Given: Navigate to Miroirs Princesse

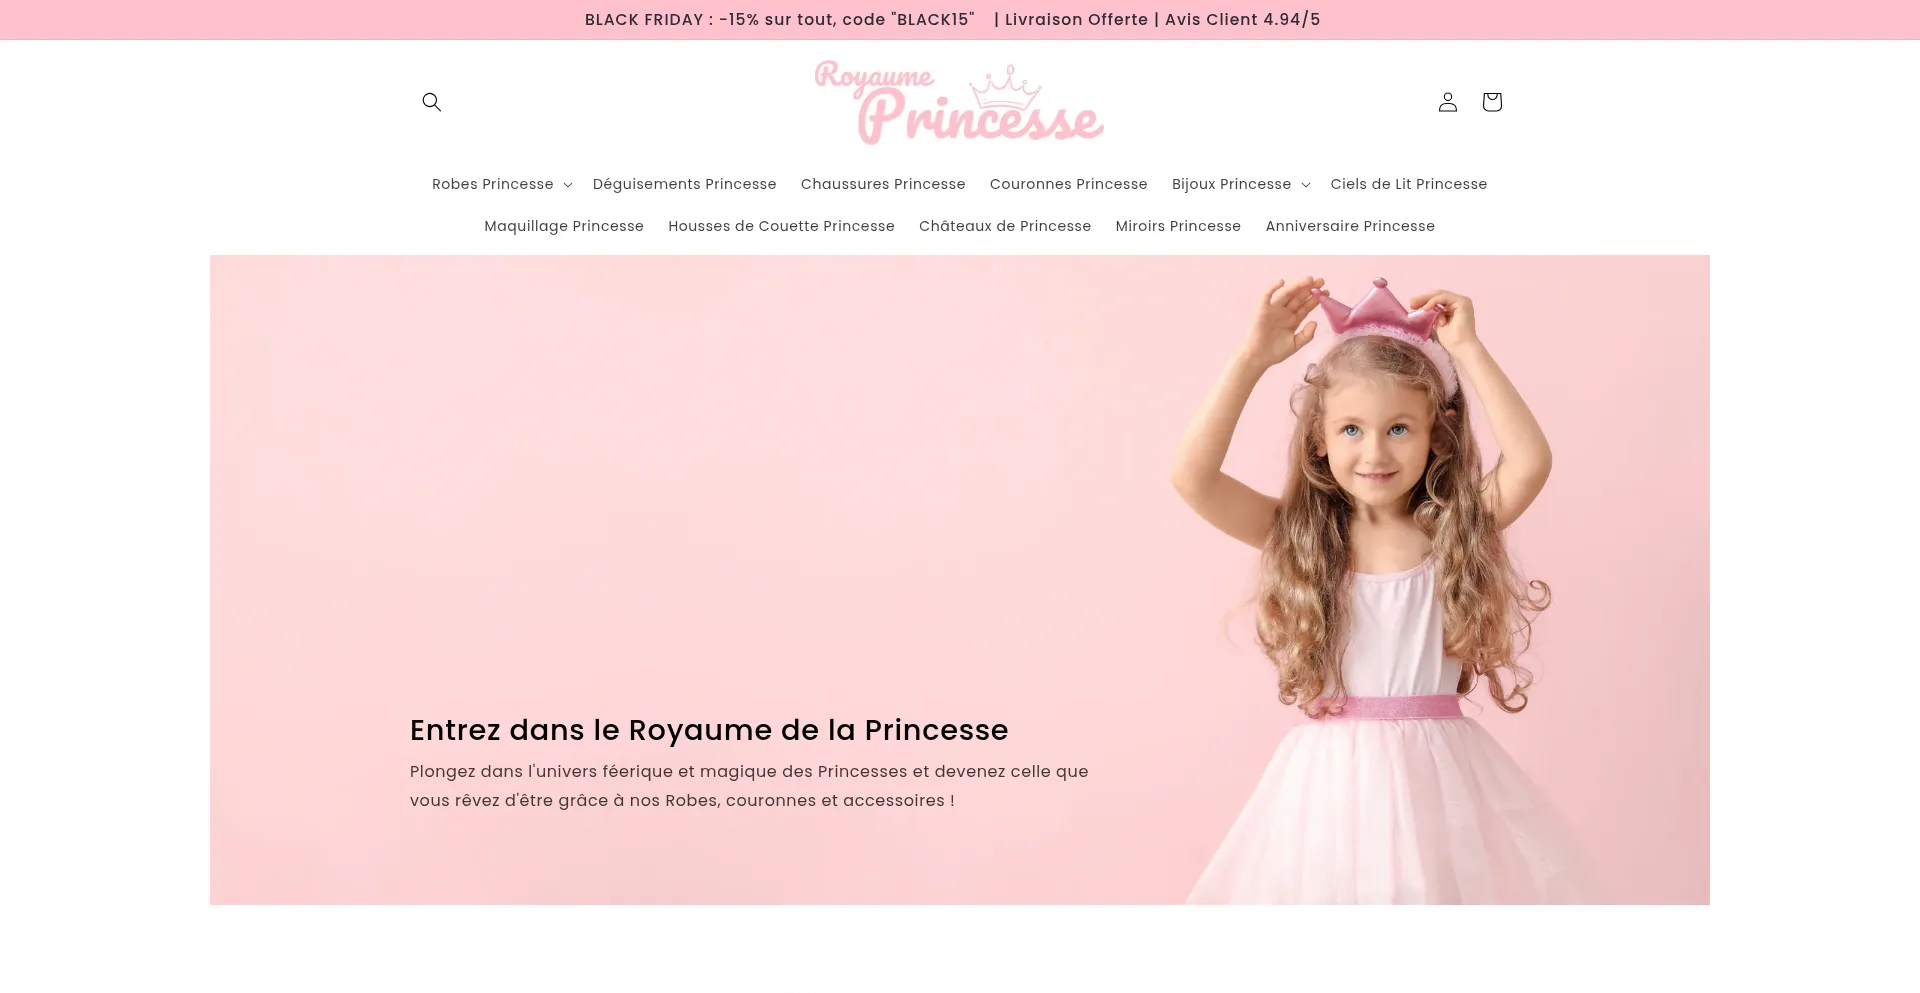Looking at the screenshot, I should [1178, 226].
